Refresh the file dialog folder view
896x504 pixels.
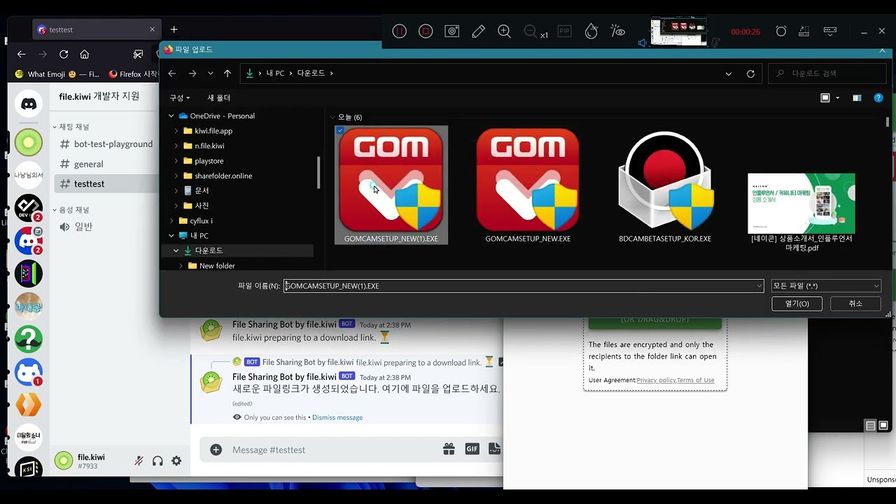750,74
